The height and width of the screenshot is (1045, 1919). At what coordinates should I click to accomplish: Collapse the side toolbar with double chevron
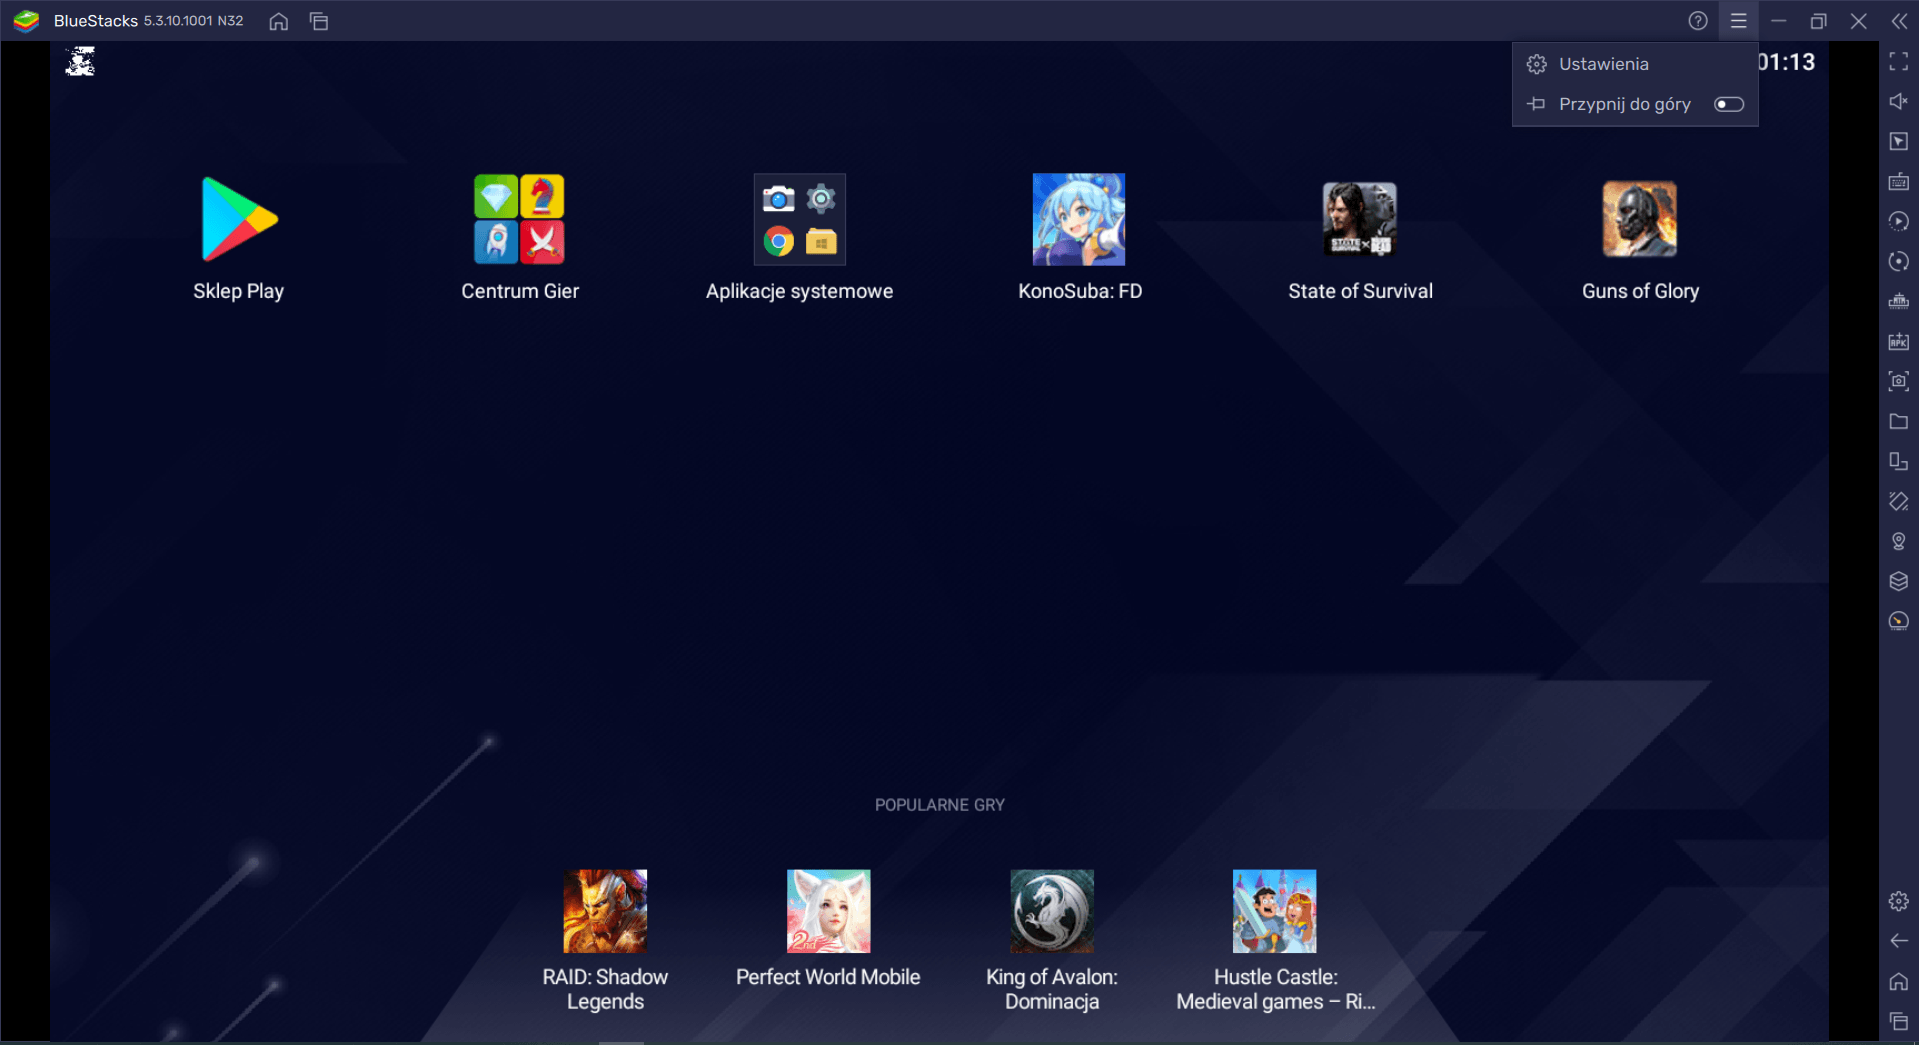tap(1899, 21)
